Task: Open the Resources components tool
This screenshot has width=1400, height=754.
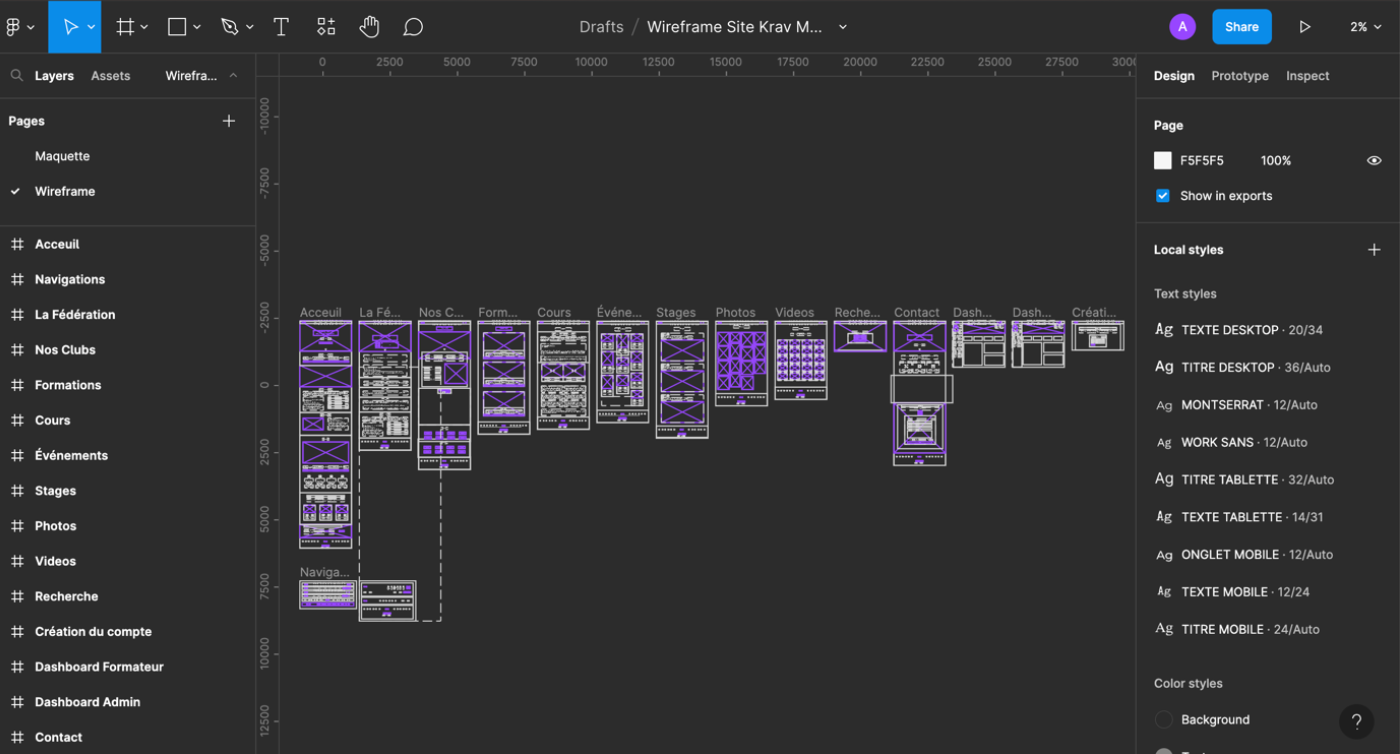Action: click(x=326, y=27)
